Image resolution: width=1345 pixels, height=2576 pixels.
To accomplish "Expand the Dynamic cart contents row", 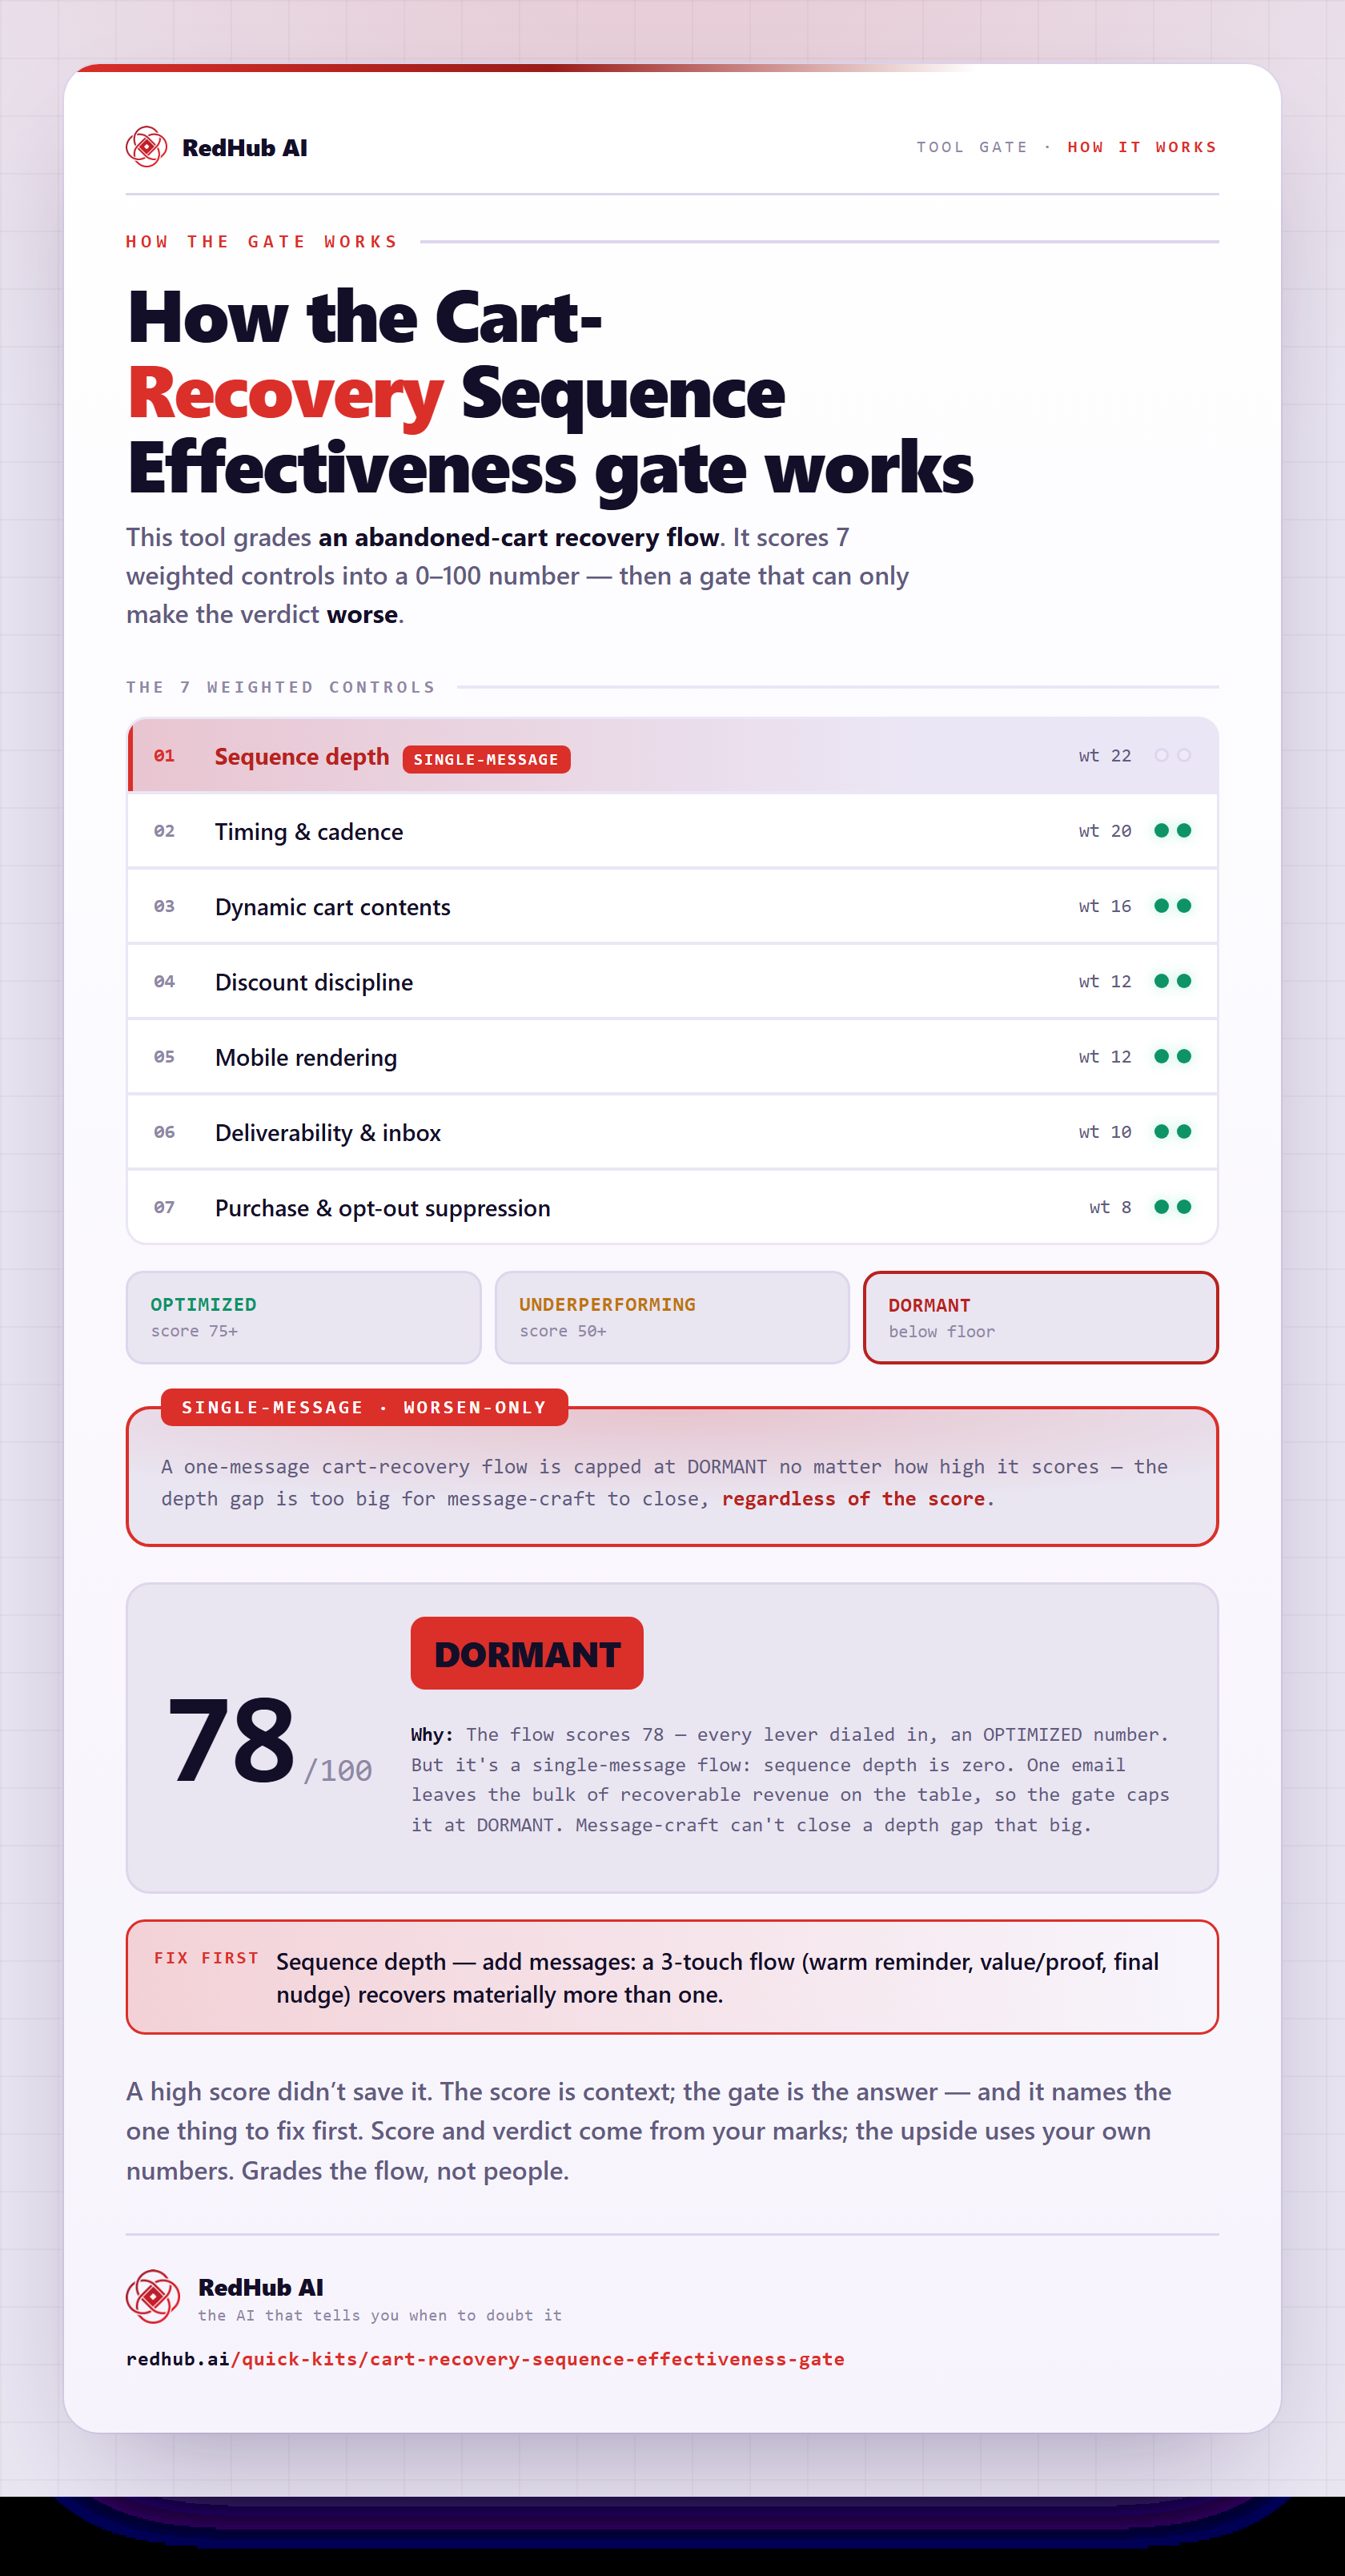I will 672,906.
